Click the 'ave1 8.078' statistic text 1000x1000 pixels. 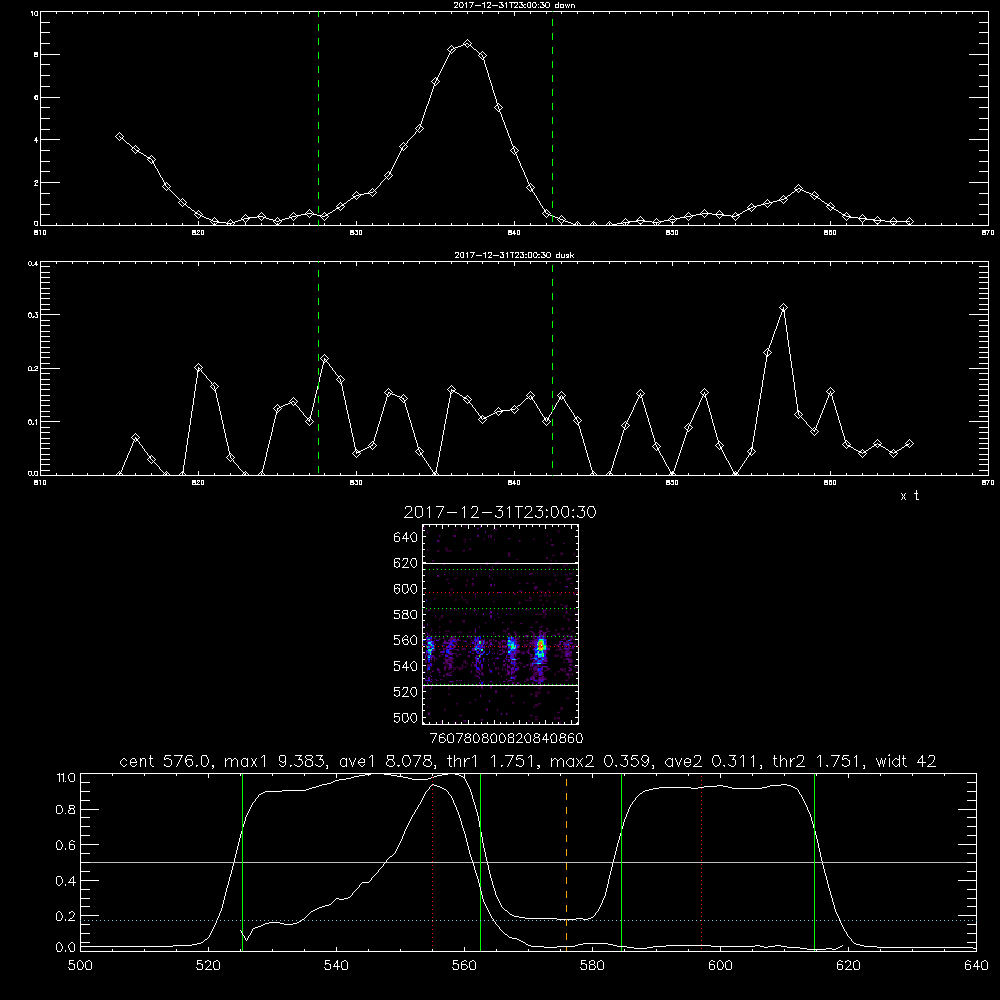point(385,761)
